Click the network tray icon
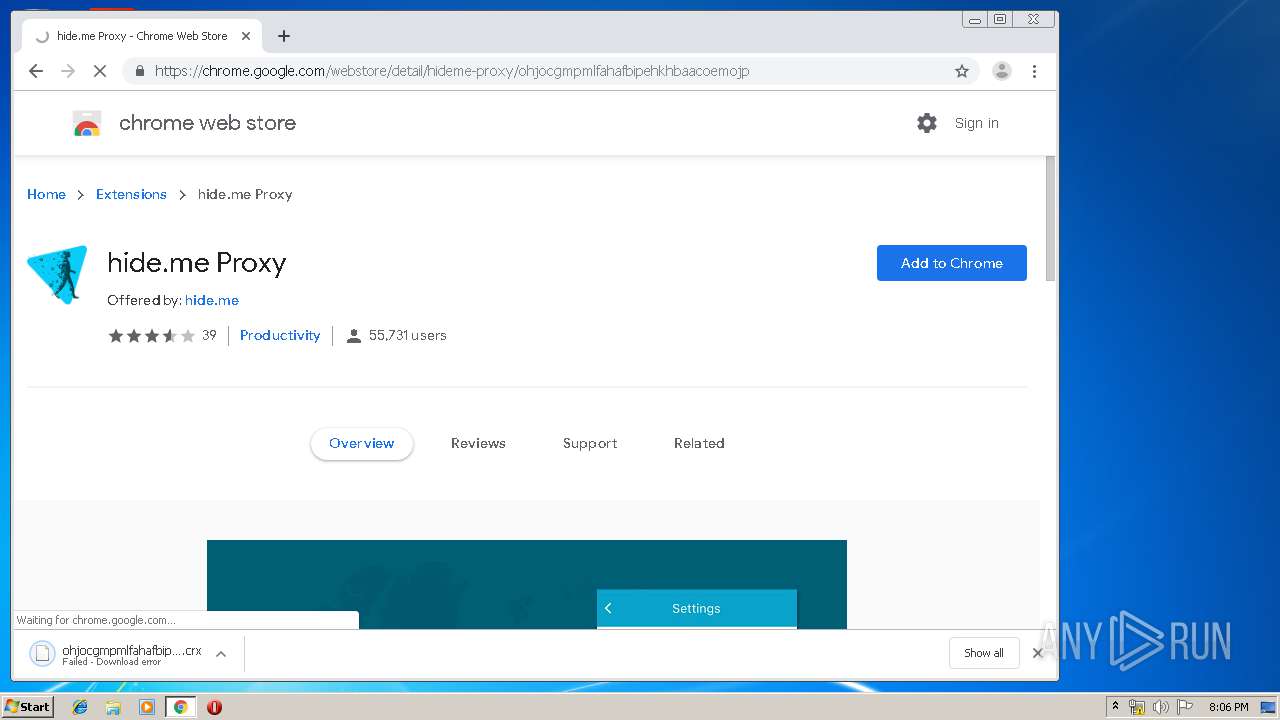 coord(1137,707)
